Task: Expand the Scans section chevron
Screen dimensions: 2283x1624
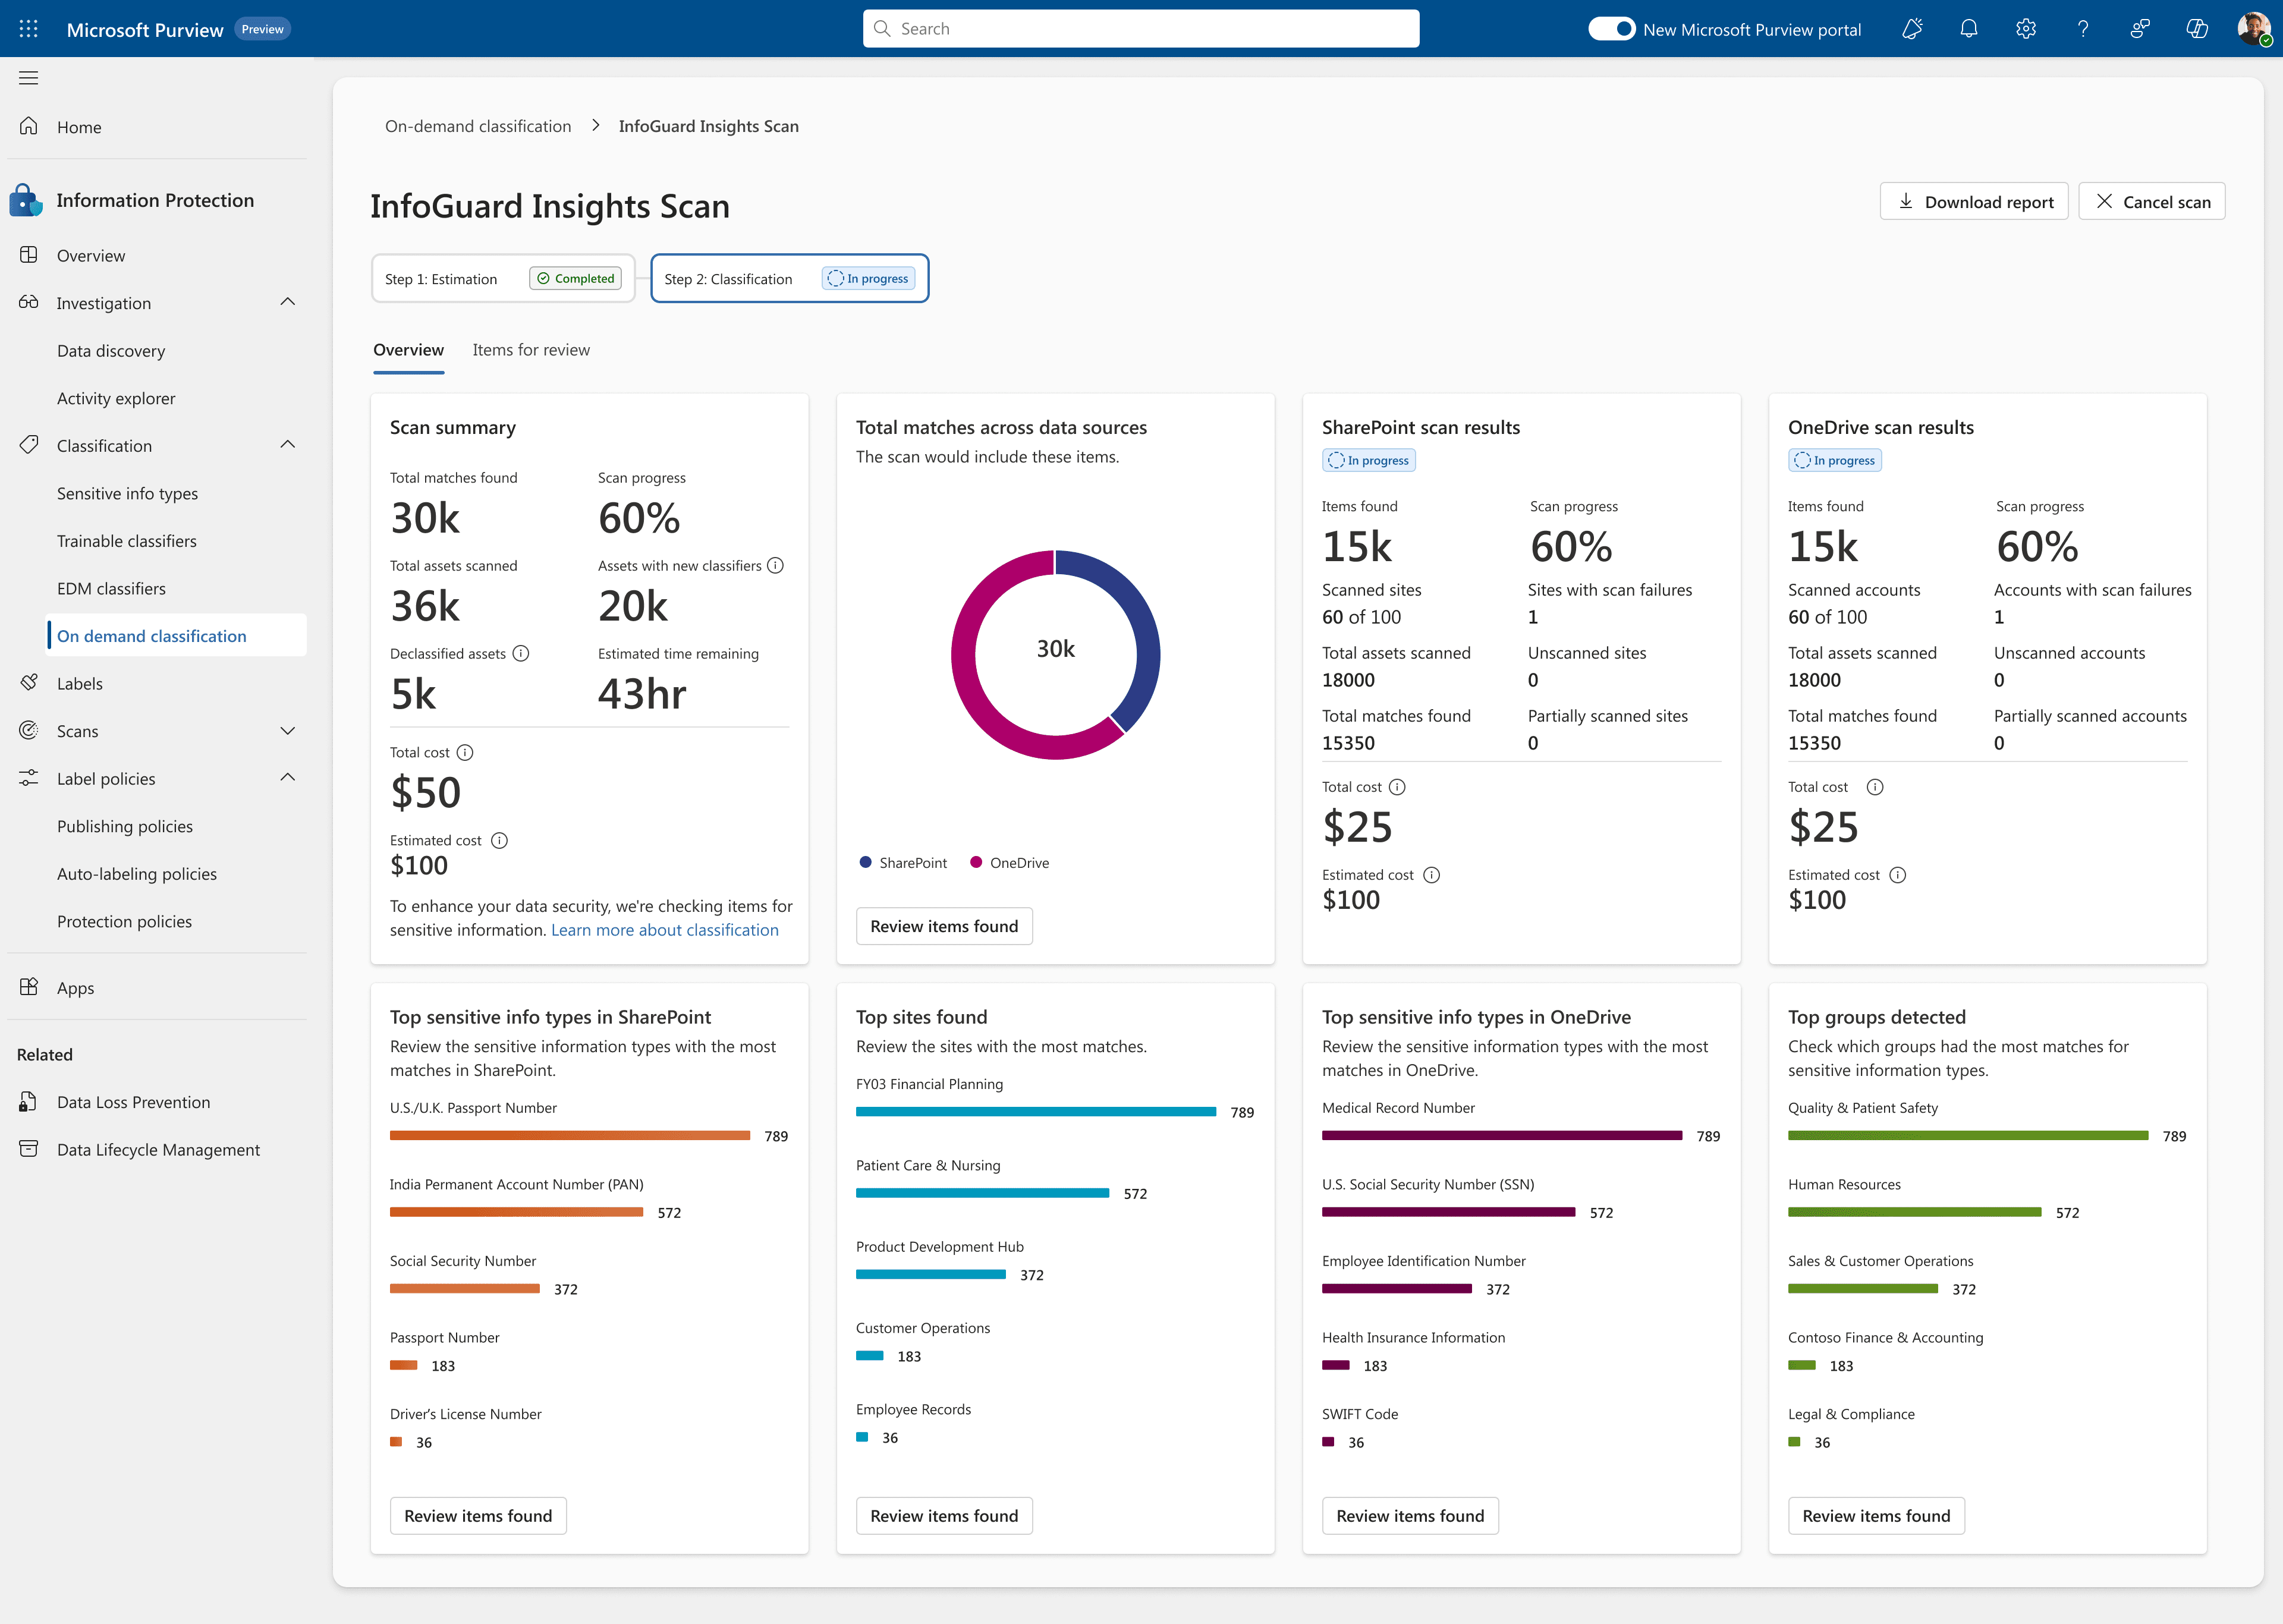Action: pos(288,731)
